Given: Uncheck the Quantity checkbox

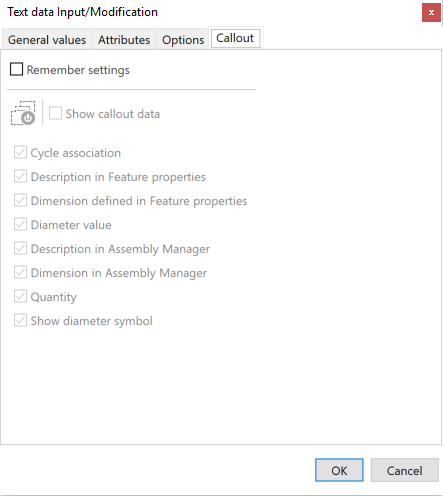Looking at the screenshot, I should pos(20,297).
